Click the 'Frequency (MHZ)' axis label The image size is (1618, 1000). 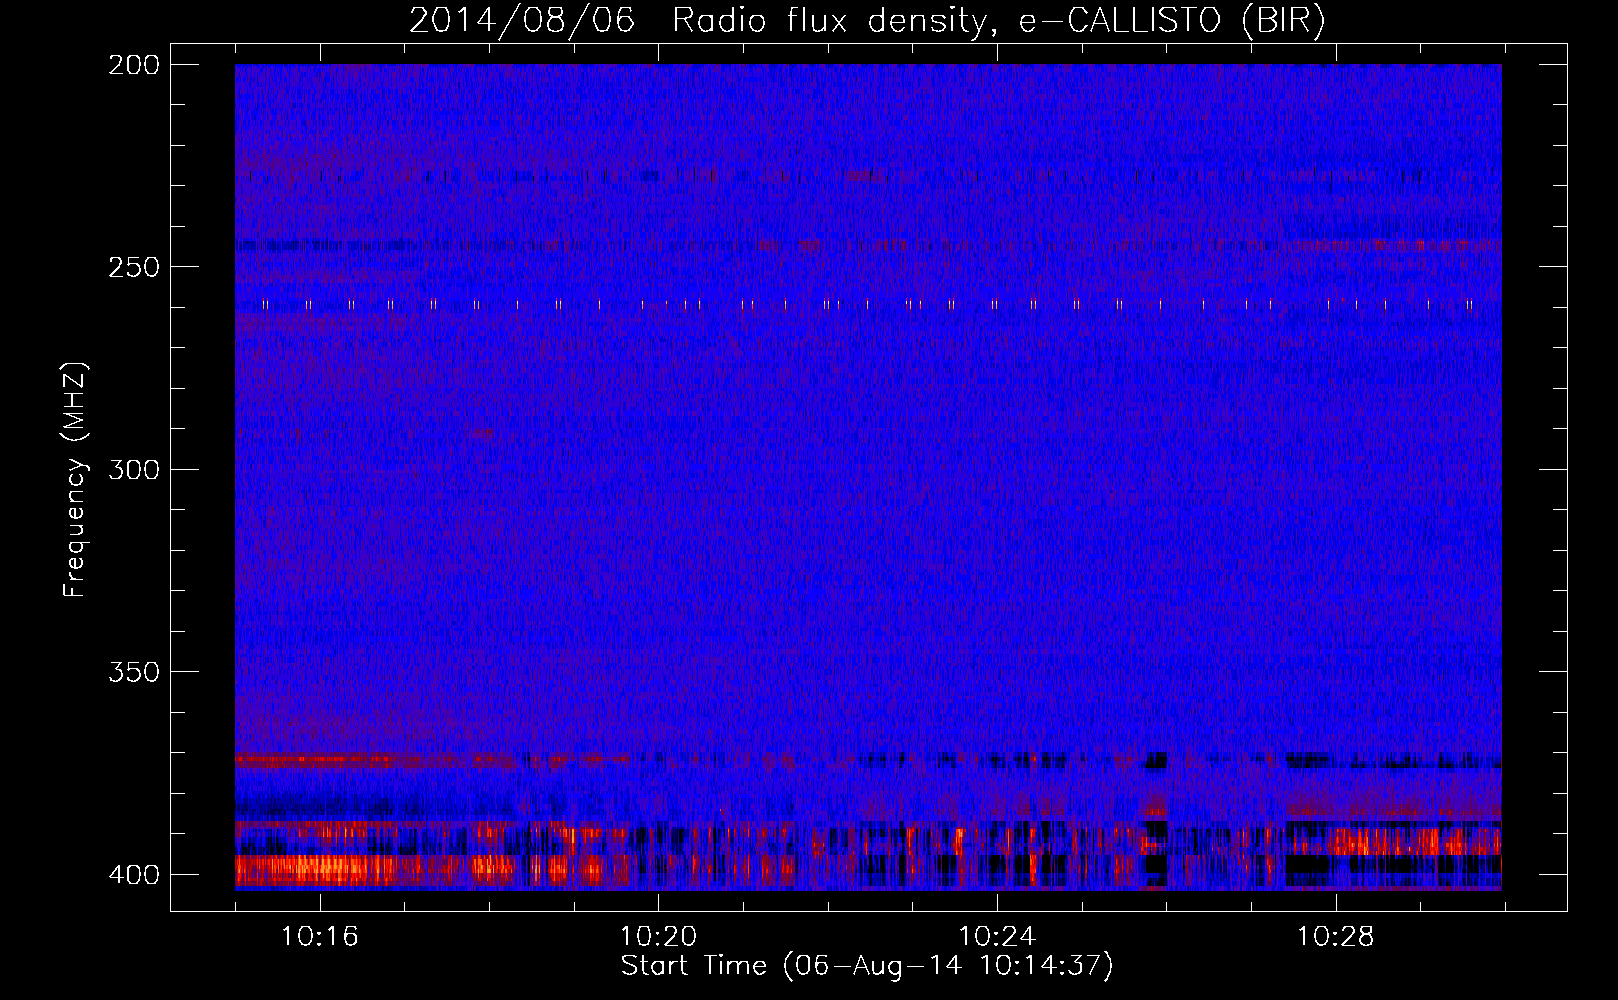click(75, 479)
